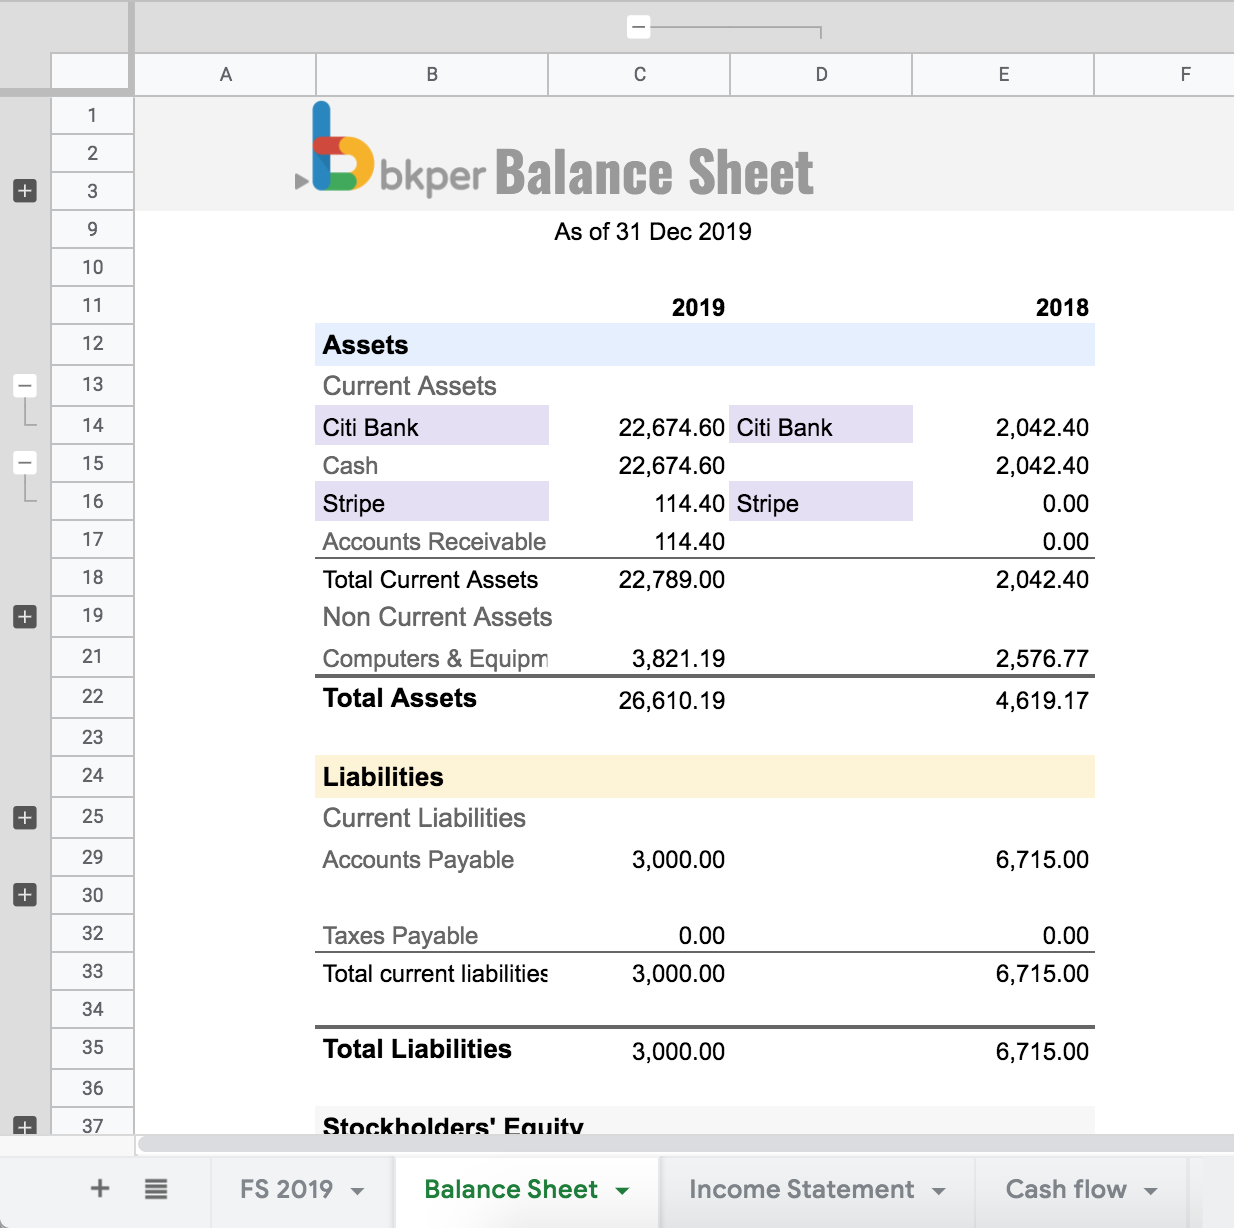Select column C by its header

638,74
